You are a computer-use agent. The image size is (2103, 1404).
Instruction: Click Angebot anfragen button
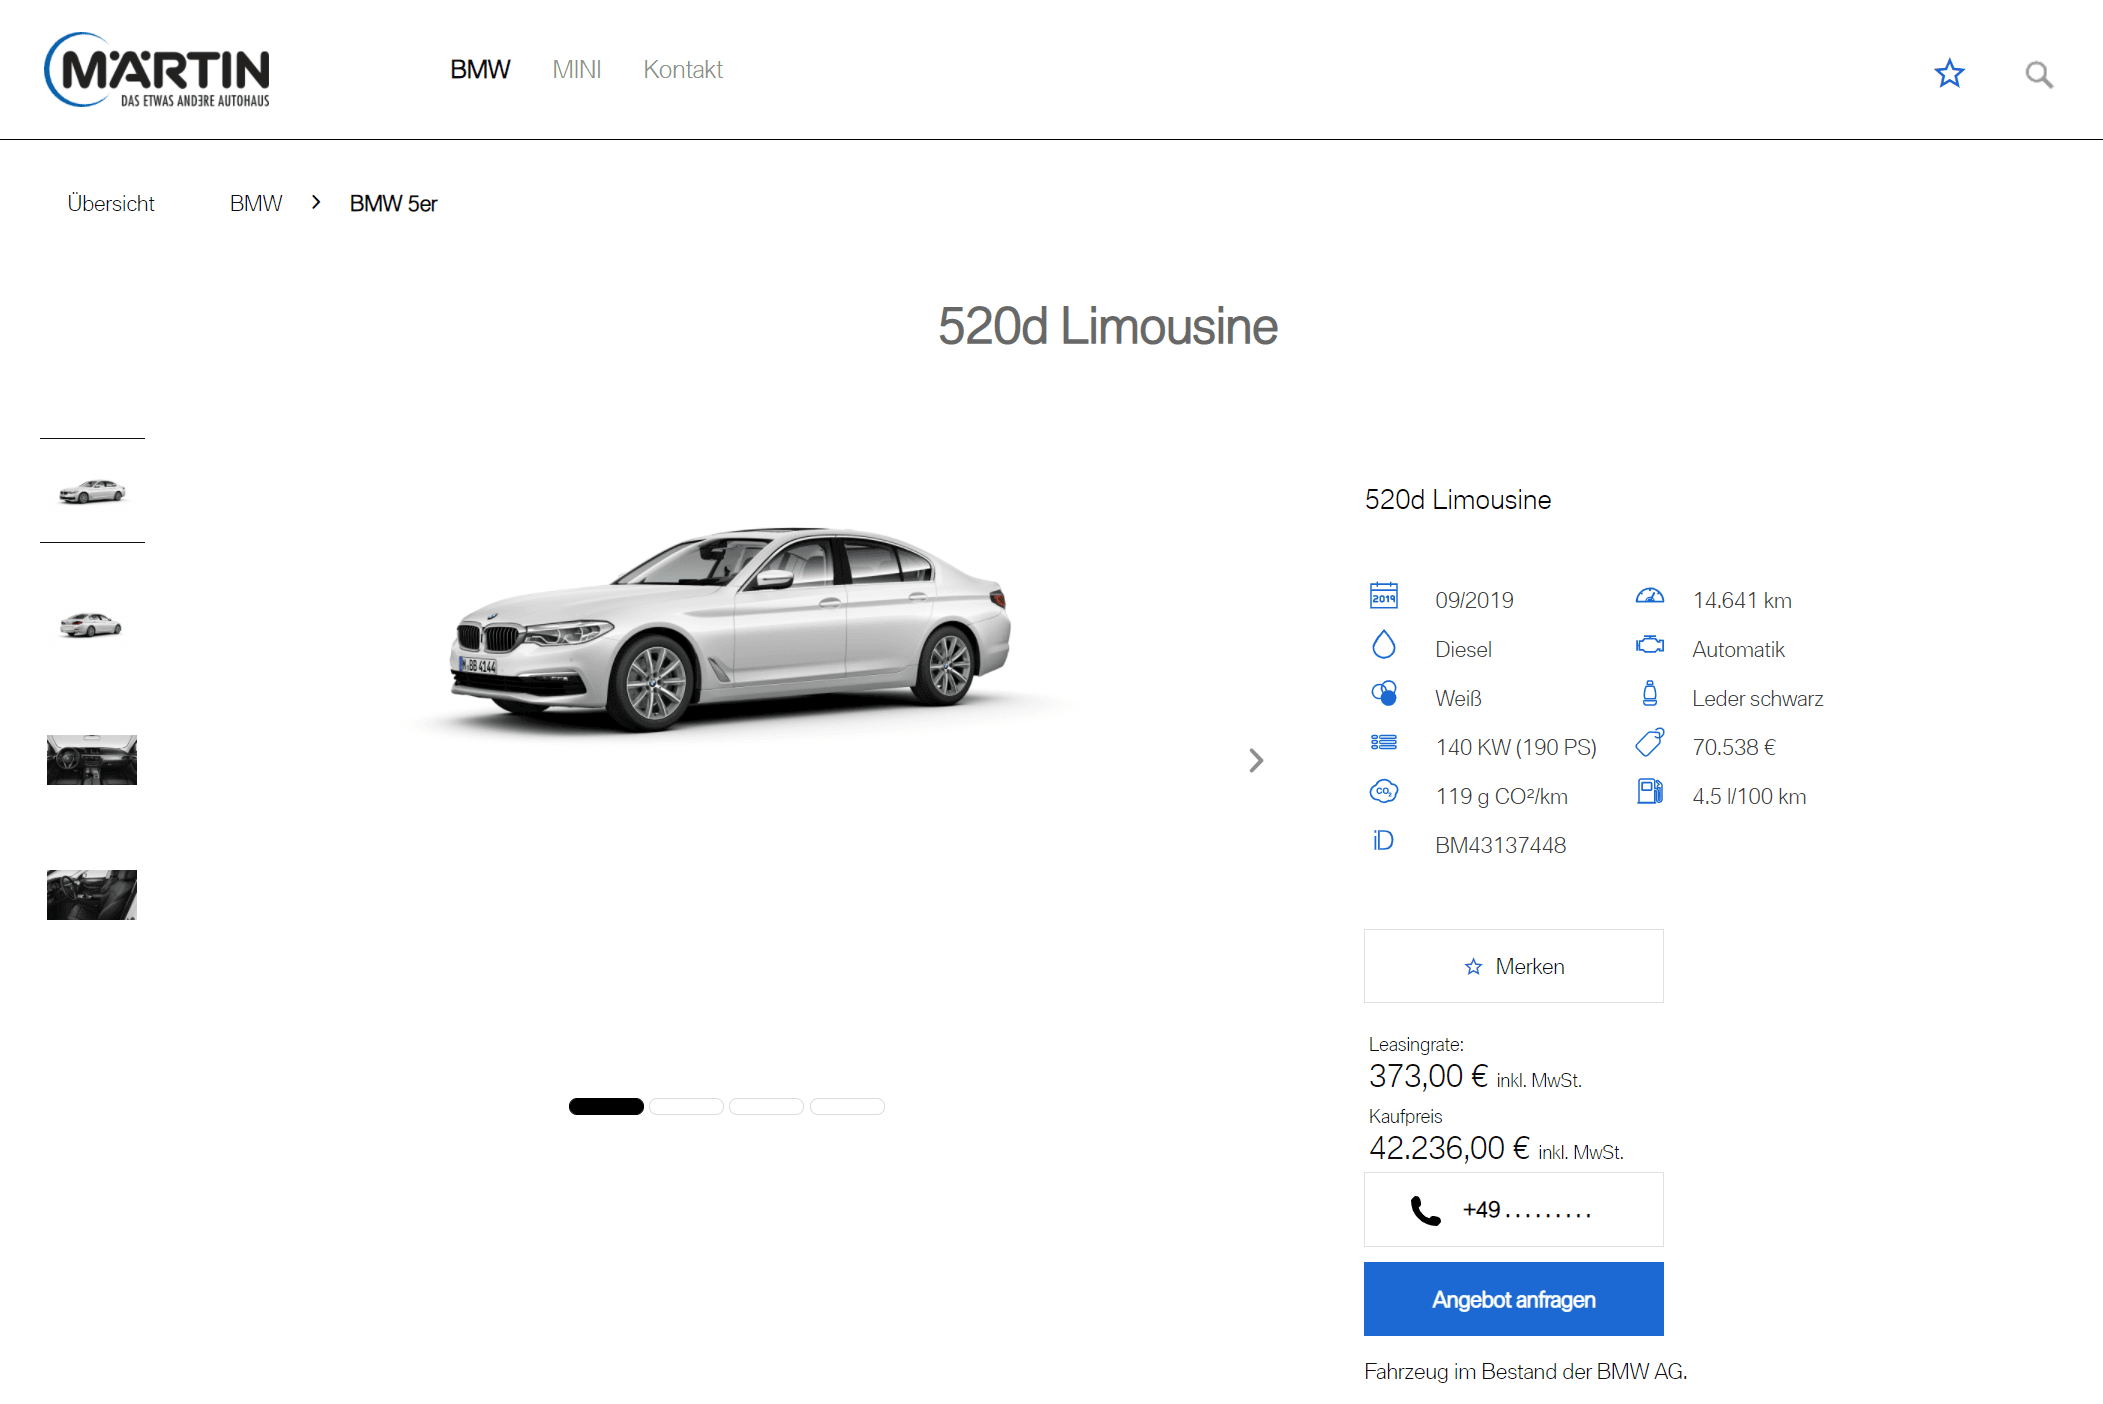tap(1513, 1299)
